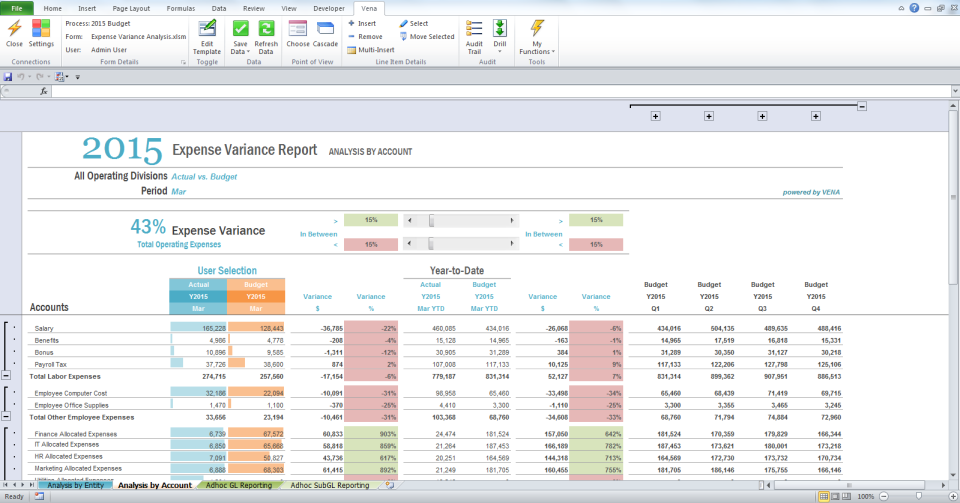960x503 pixels.
Task: Open the File tab
Action: coord(17,9)
